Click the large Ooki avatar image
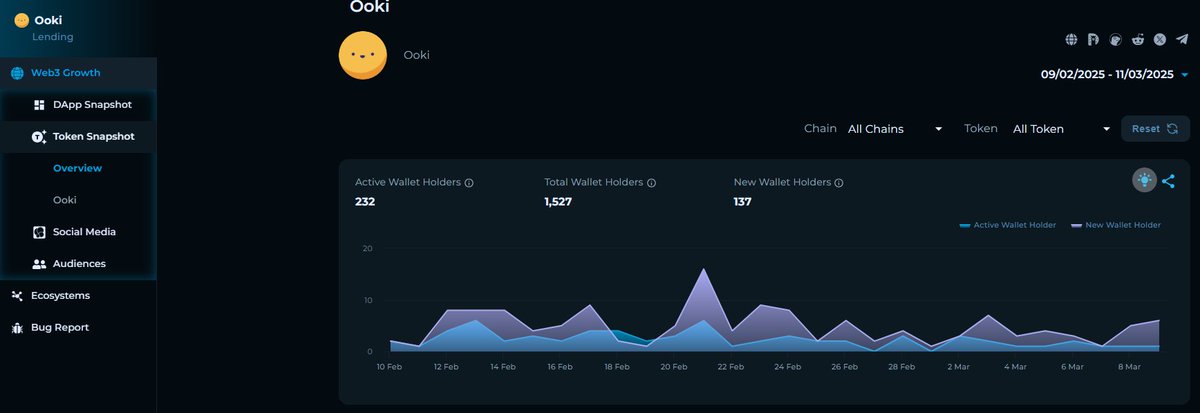The height and width of the screenshot is (413, 1200). [363, 55]
